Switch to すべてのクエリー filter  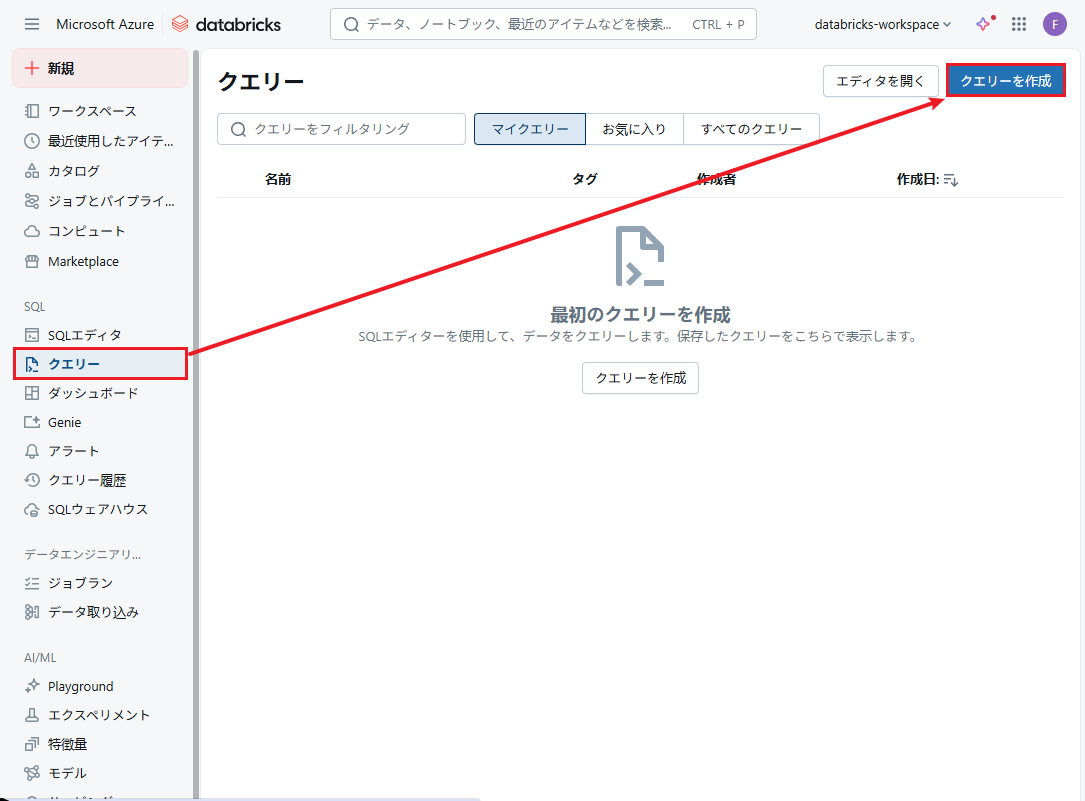point(751,129)
